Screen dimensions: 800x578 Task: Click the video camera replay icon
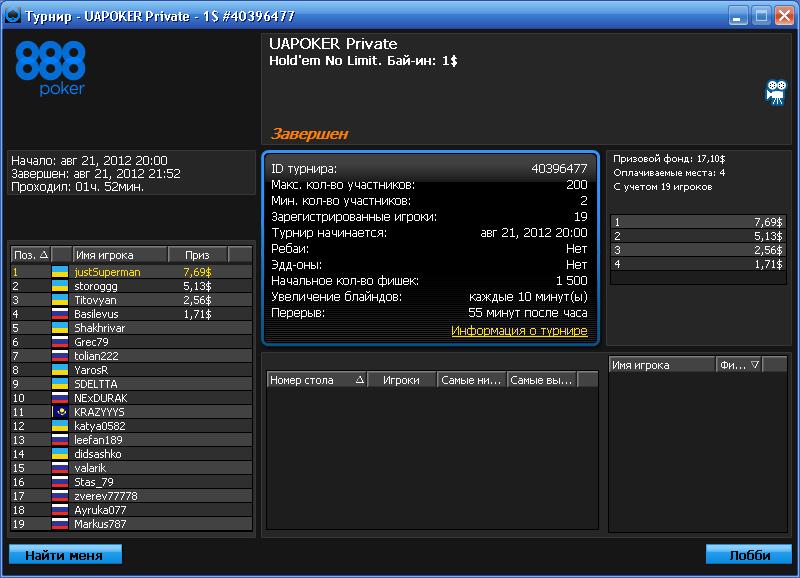tap(776, 92)
